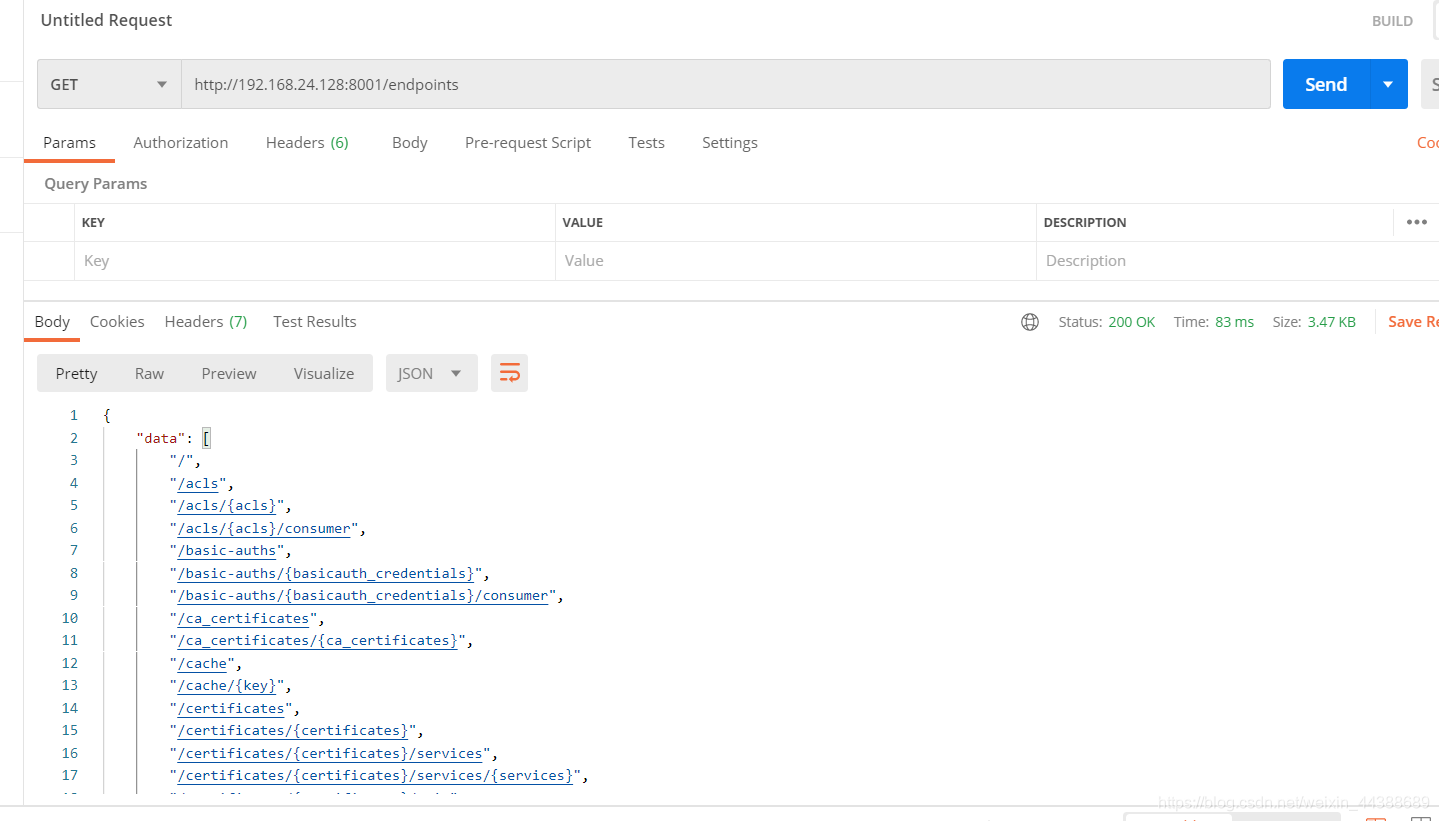1439x821 pixels.
Task: Open the /basic-auths/{basicauth_credentials} link on line 8
Action: 326,573
